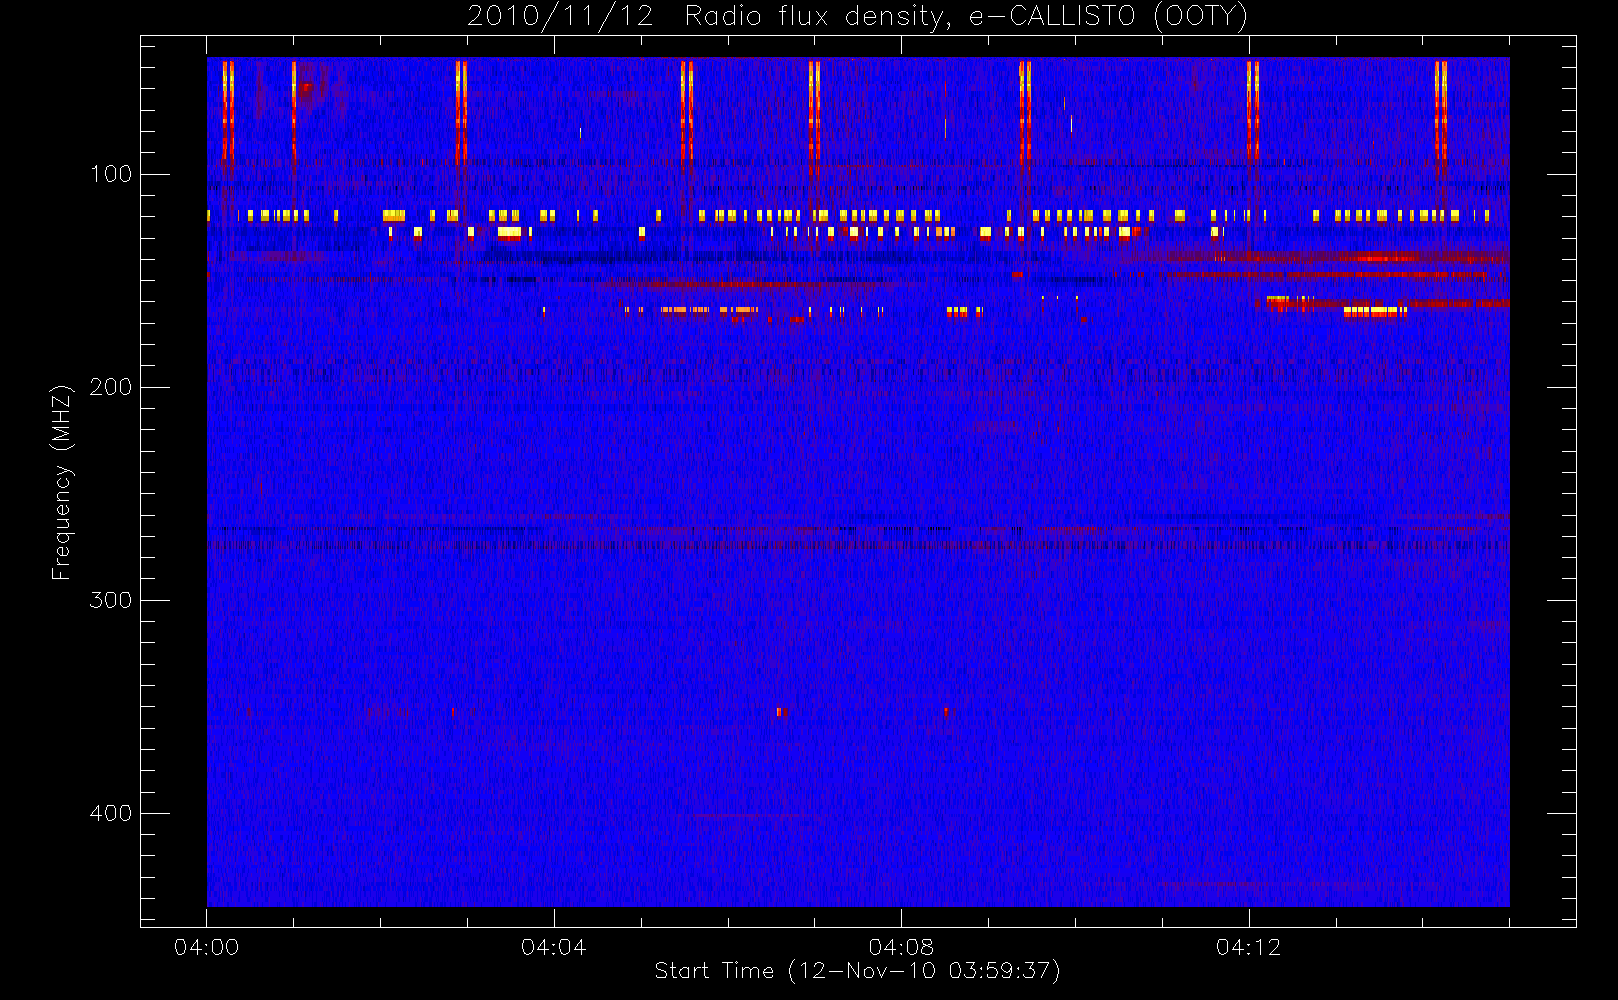Click the 04:04 time tick label
The width and height of the screenshot is (1618, 1000).
(554, 947)
